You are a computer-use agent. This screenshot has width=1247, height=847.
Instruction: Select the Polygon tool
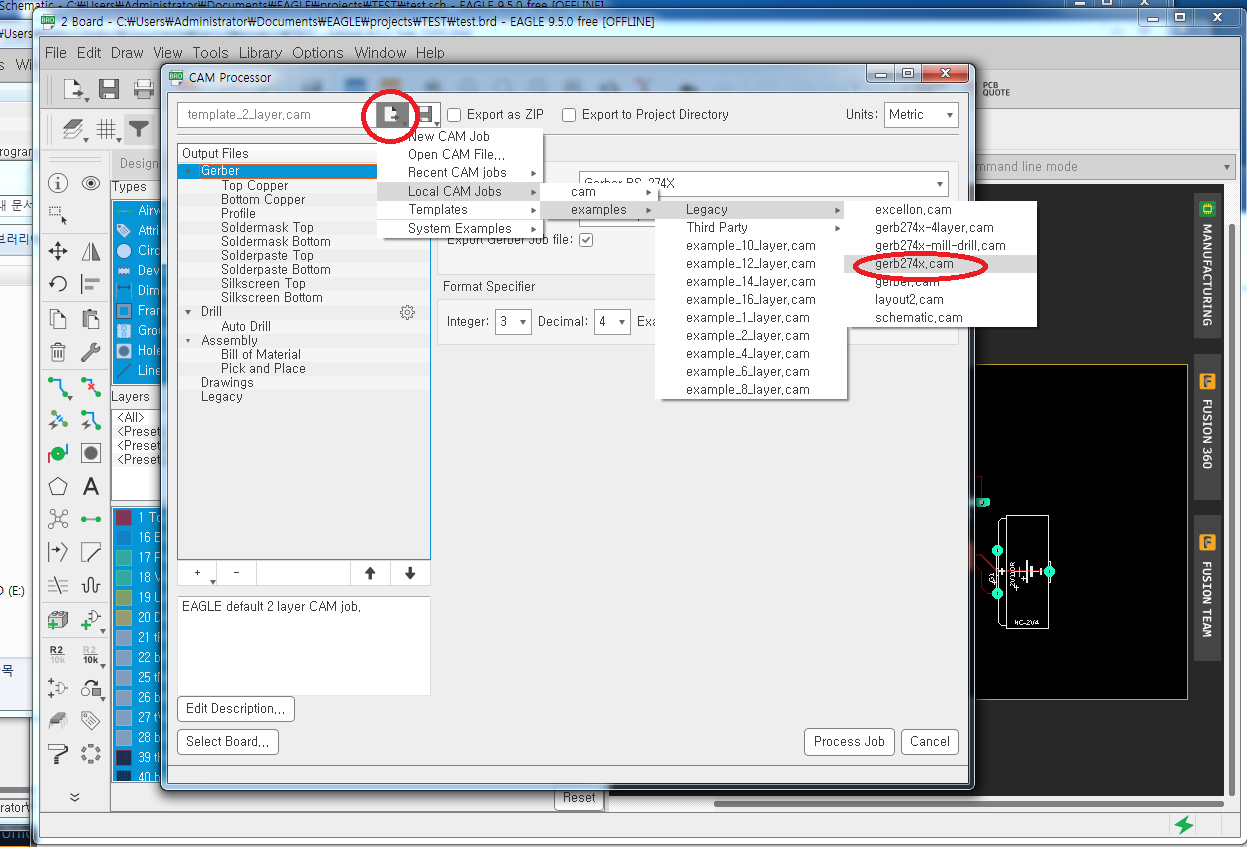[58, 487]
